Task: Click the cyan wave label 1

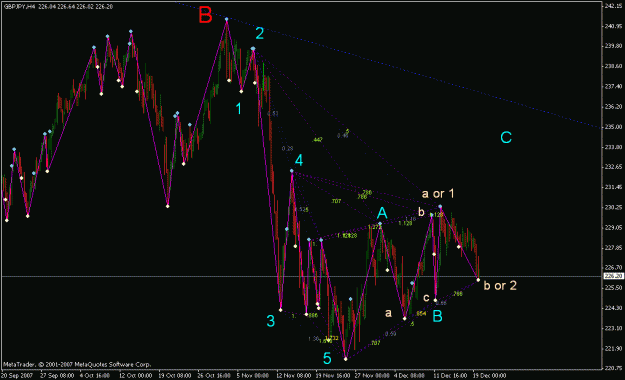Action: pyautogui.click(x=239, y=108)
